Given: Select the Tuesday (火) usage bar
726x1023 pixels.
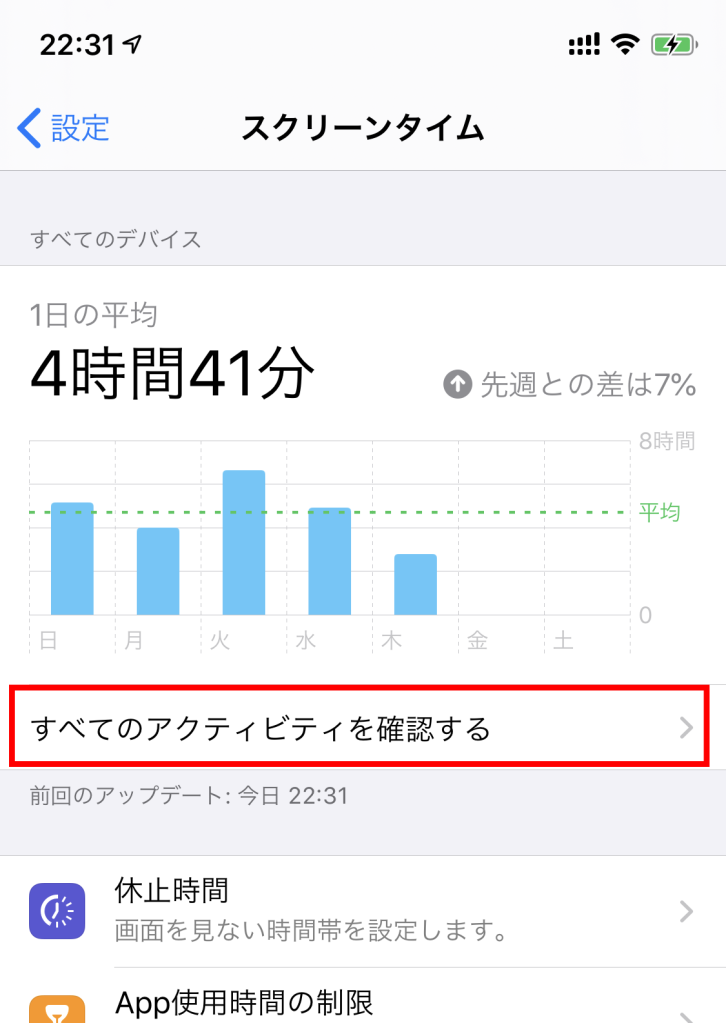Looking at the screenshot, I should 244,542.
